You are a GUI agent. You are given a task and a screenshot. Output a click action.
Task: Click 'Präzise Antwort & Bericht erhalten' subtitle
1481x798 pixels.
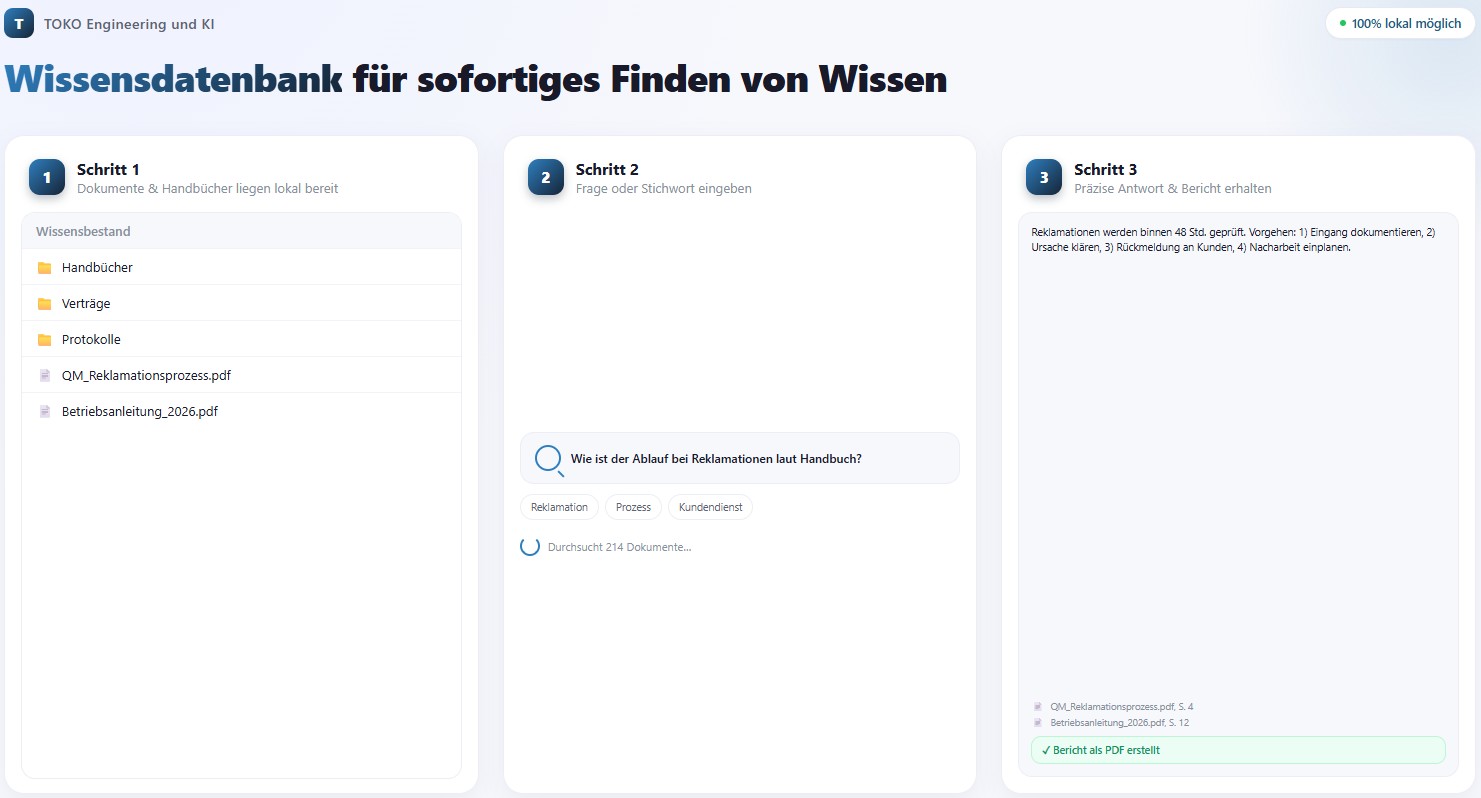1173,189
